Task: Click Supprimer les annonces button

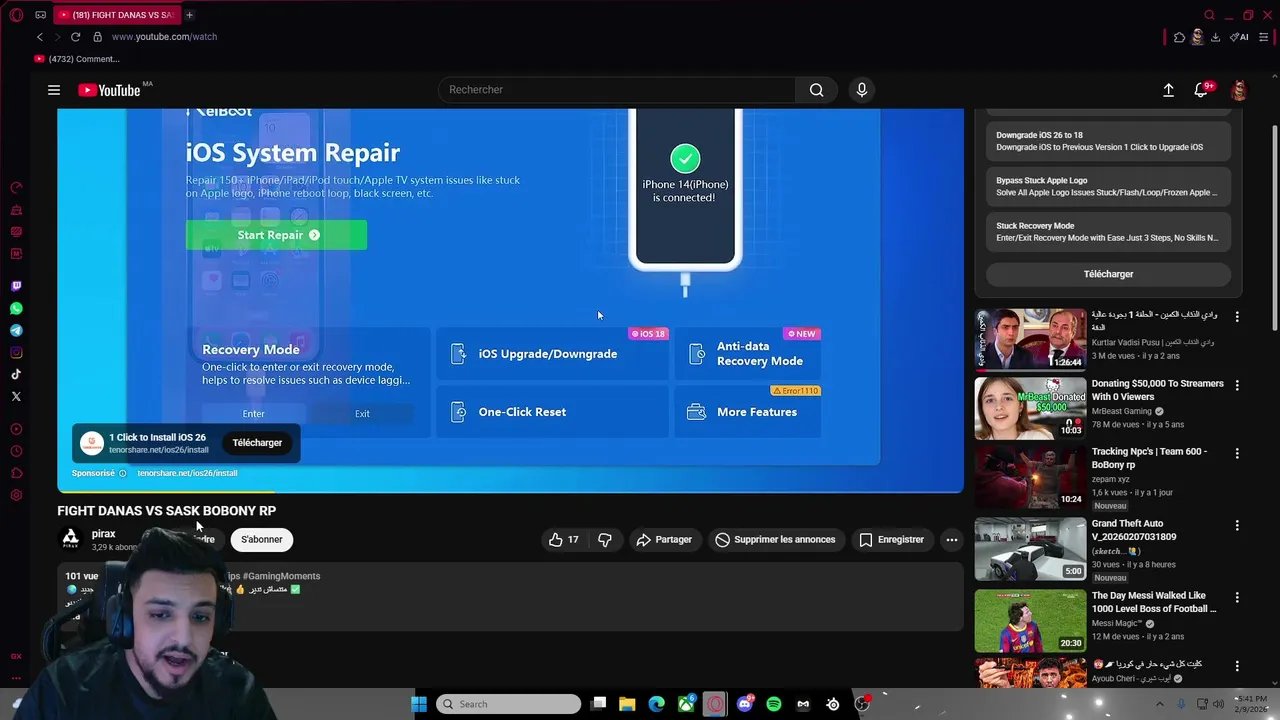Action: click(775, 540)
